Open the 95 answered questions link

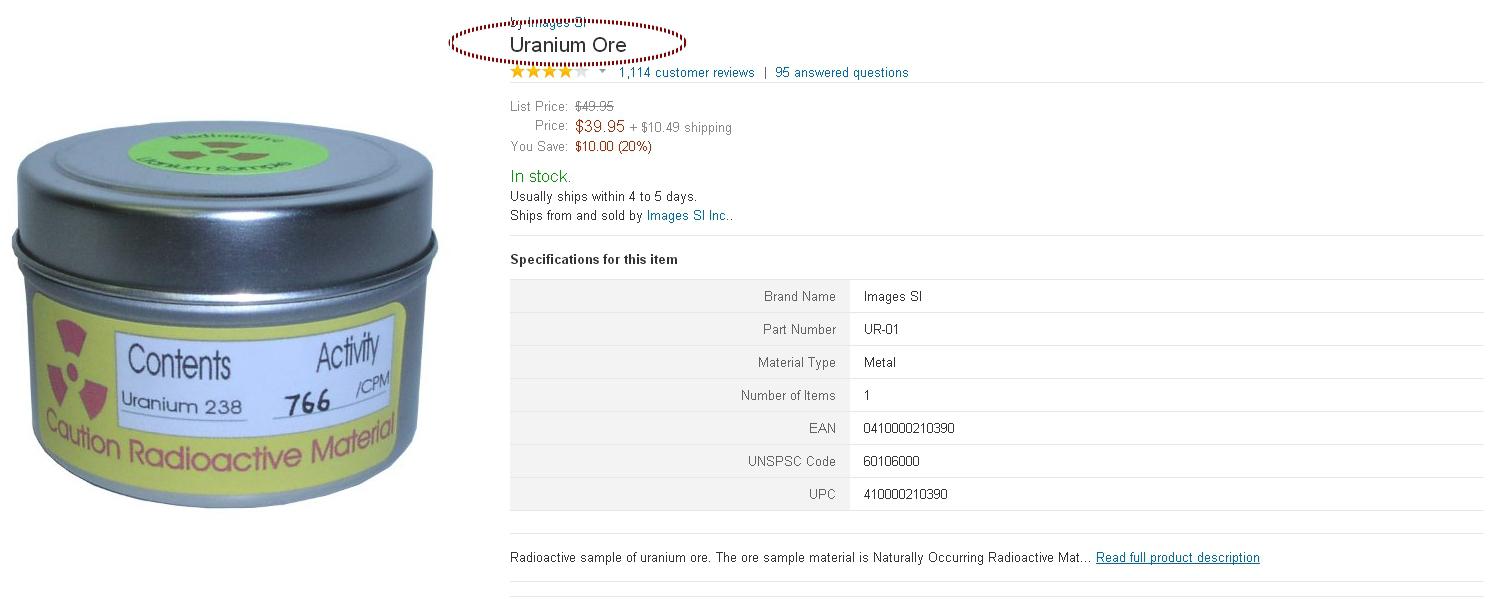pos(841,72)
